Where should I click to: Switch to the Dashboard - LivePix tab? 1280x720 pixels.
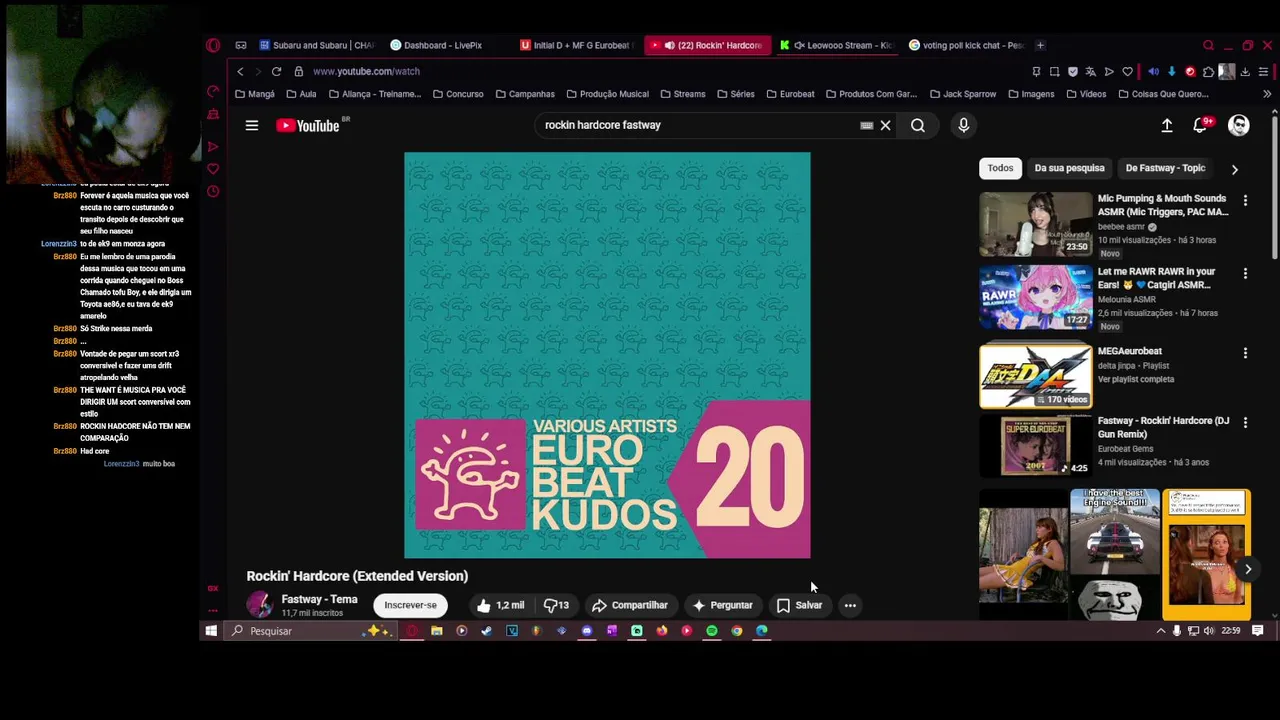pos(436,45)
